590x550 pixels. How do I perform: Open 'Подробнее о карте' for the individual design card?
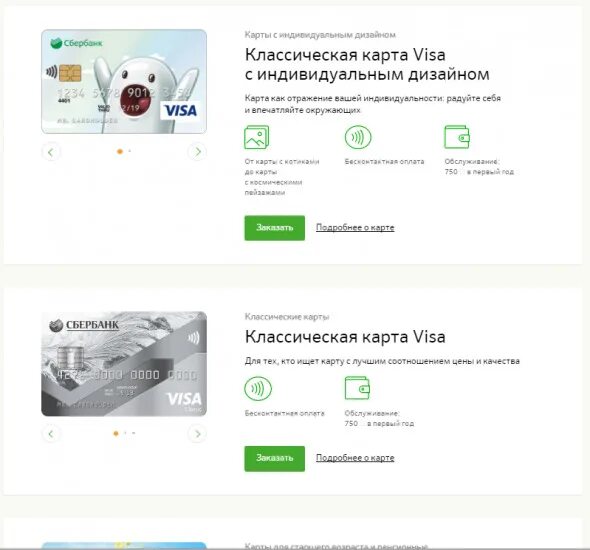tap(355, 228)
